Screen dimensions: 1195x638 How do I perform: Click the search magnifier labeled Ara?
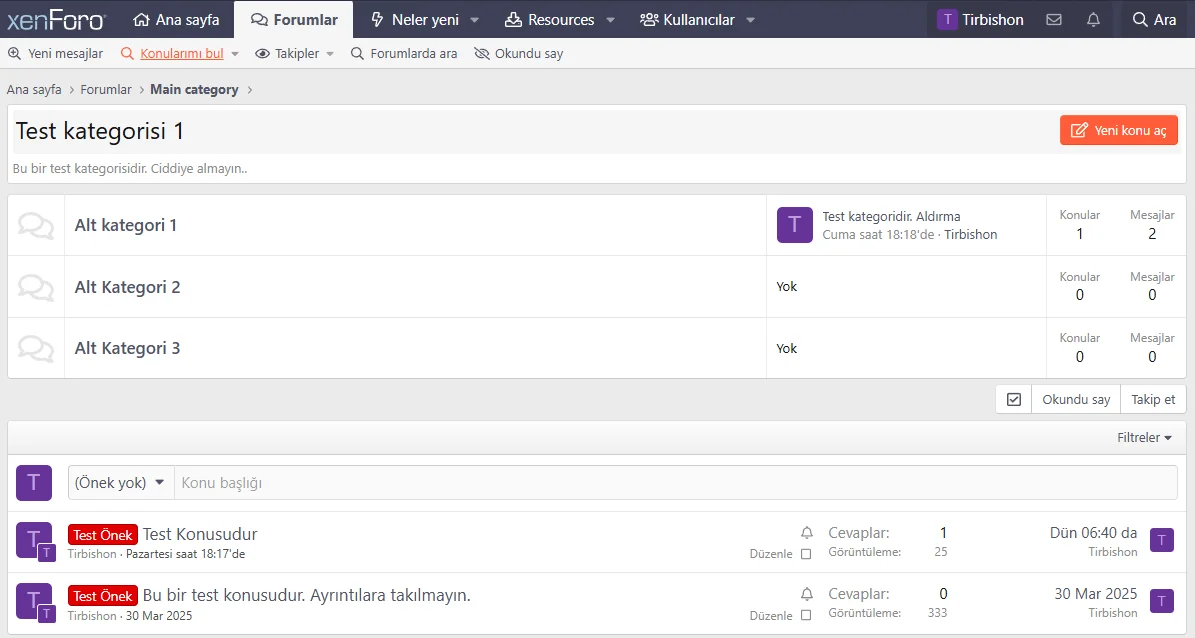(1154, 19)
